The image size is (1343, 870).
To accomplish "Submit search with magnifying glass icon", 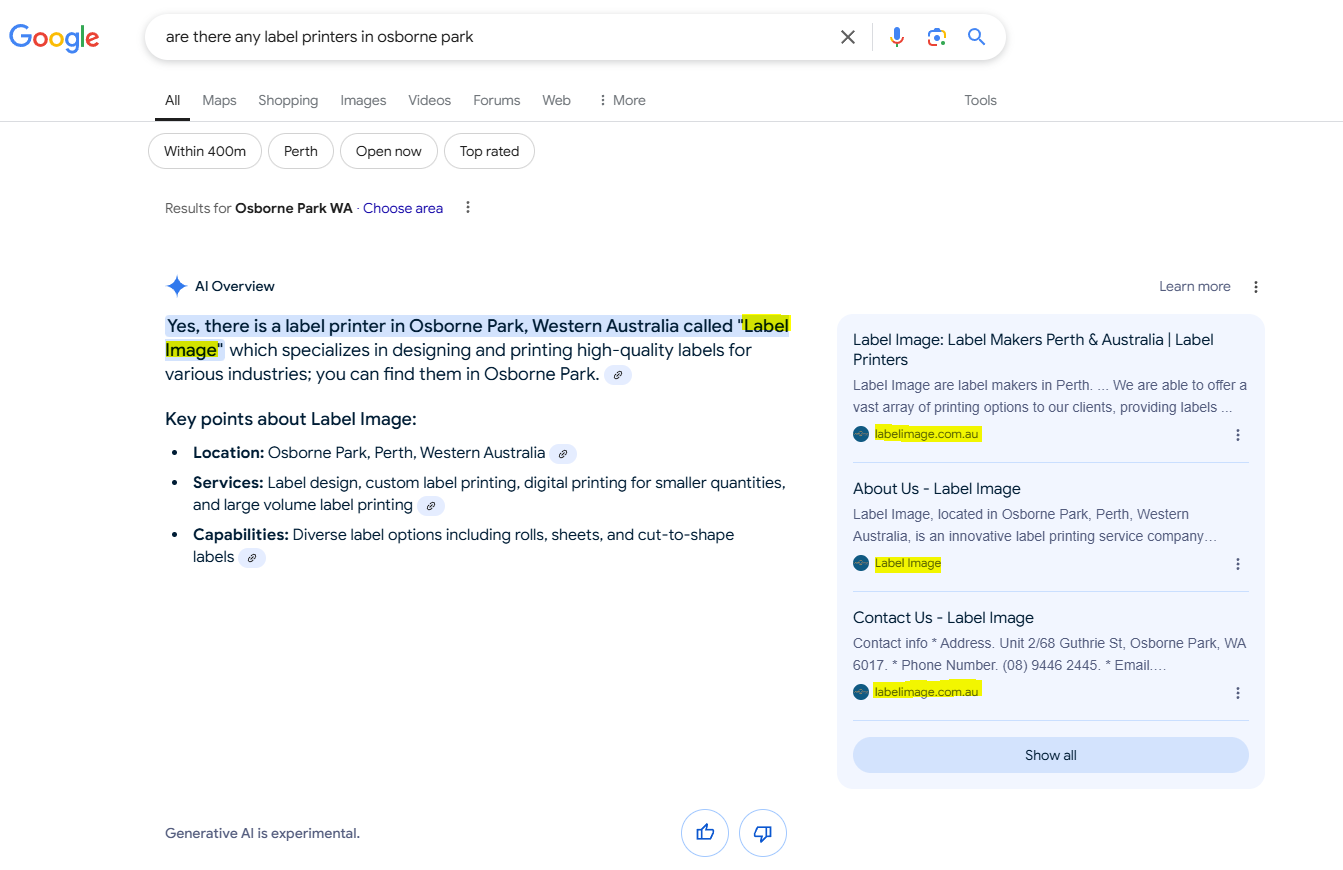I will tap(977, 37).
